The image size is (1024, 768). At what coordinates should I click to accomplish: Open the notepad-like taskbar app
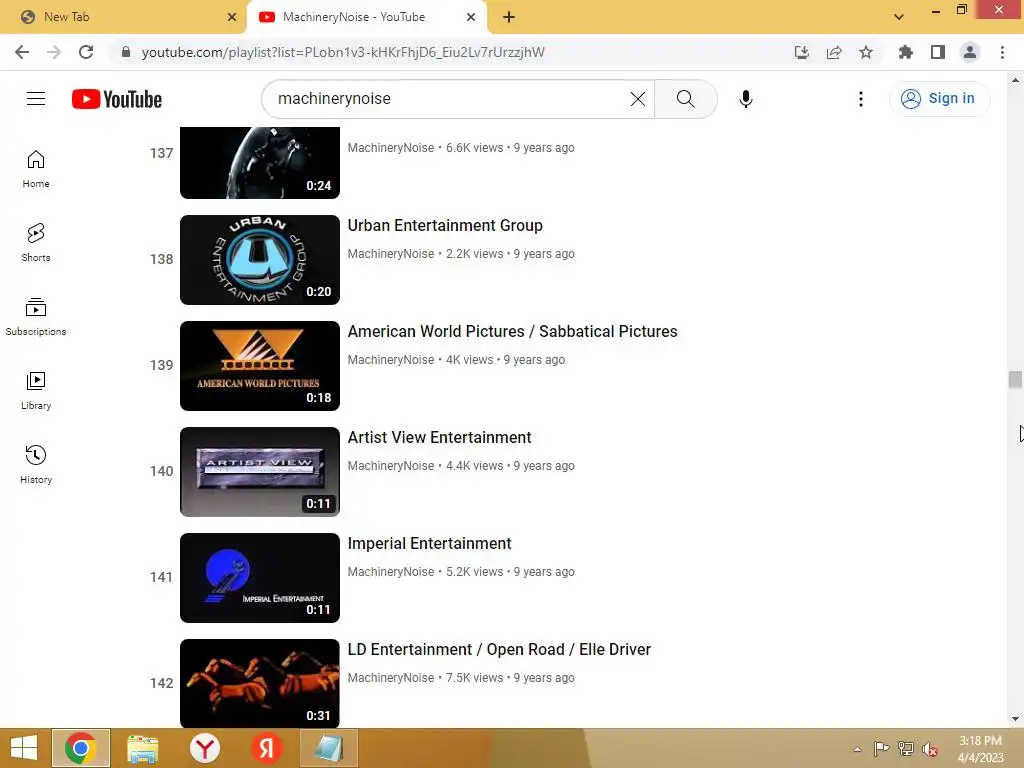point(328,748)
